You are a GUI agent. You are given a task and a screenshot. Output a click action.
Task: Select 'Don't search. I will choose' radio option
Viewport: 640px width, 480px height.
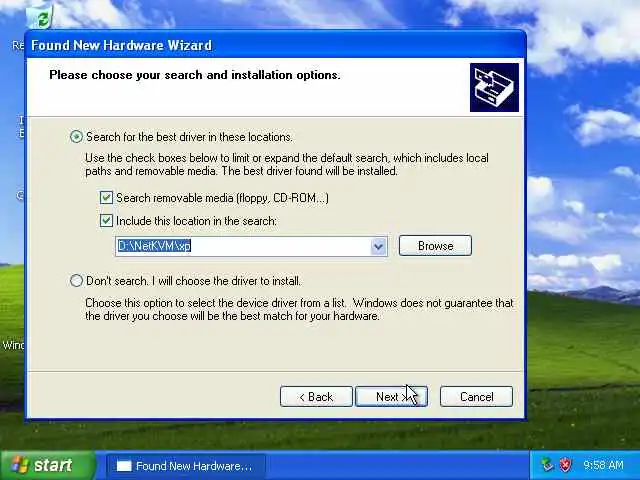click(x=76, y=281)
